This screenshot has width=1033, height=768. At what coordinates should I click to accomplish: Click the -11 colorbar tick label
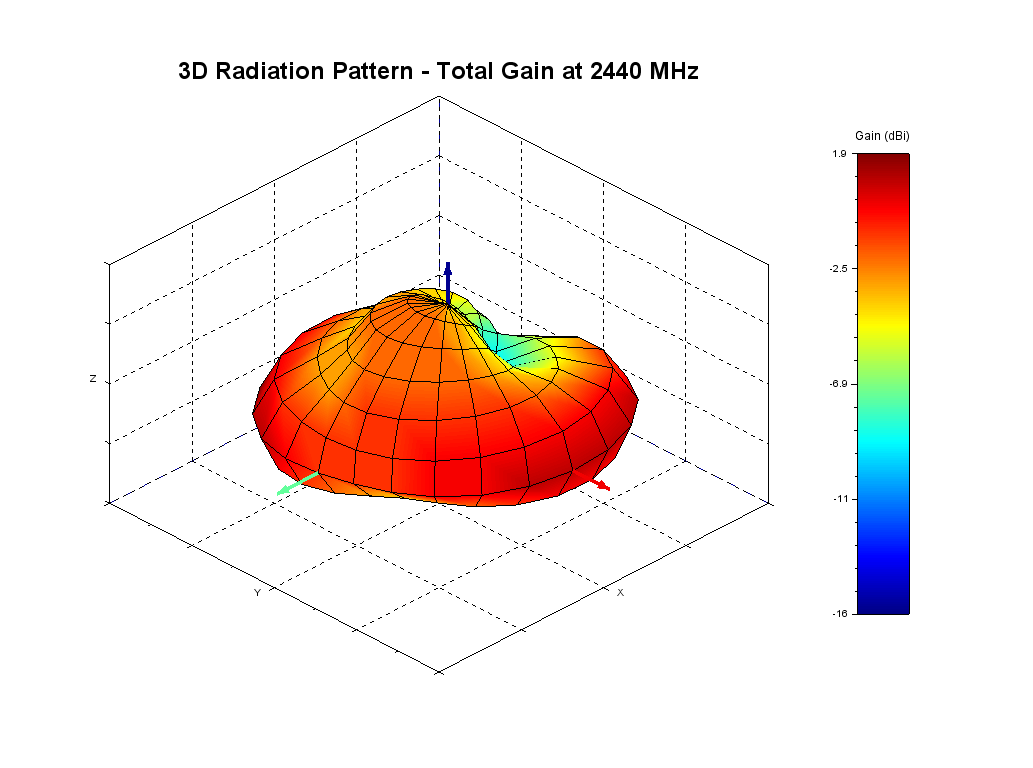[x=840, y=498]
